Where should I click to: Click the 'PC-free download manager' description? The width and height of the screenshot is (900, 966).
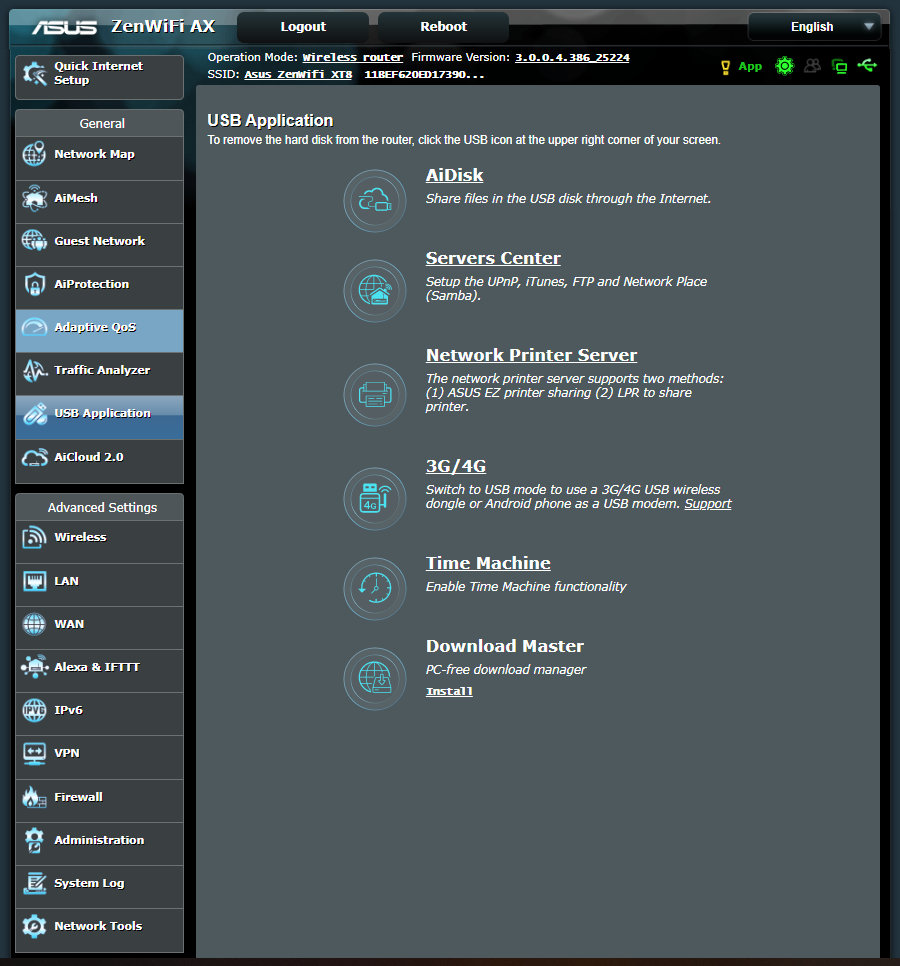pos(506,670)
